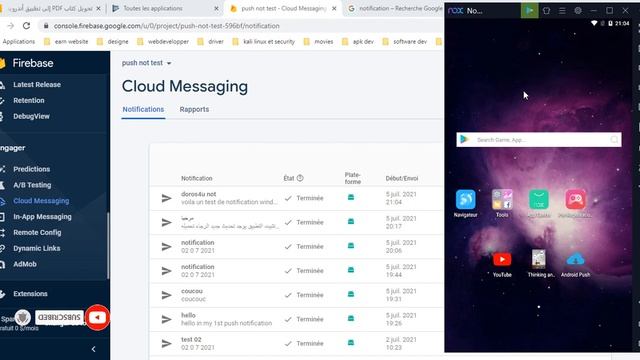Click send icon for doros4u not row
This screenshot has height=360, width=640.
pos(167,198)
